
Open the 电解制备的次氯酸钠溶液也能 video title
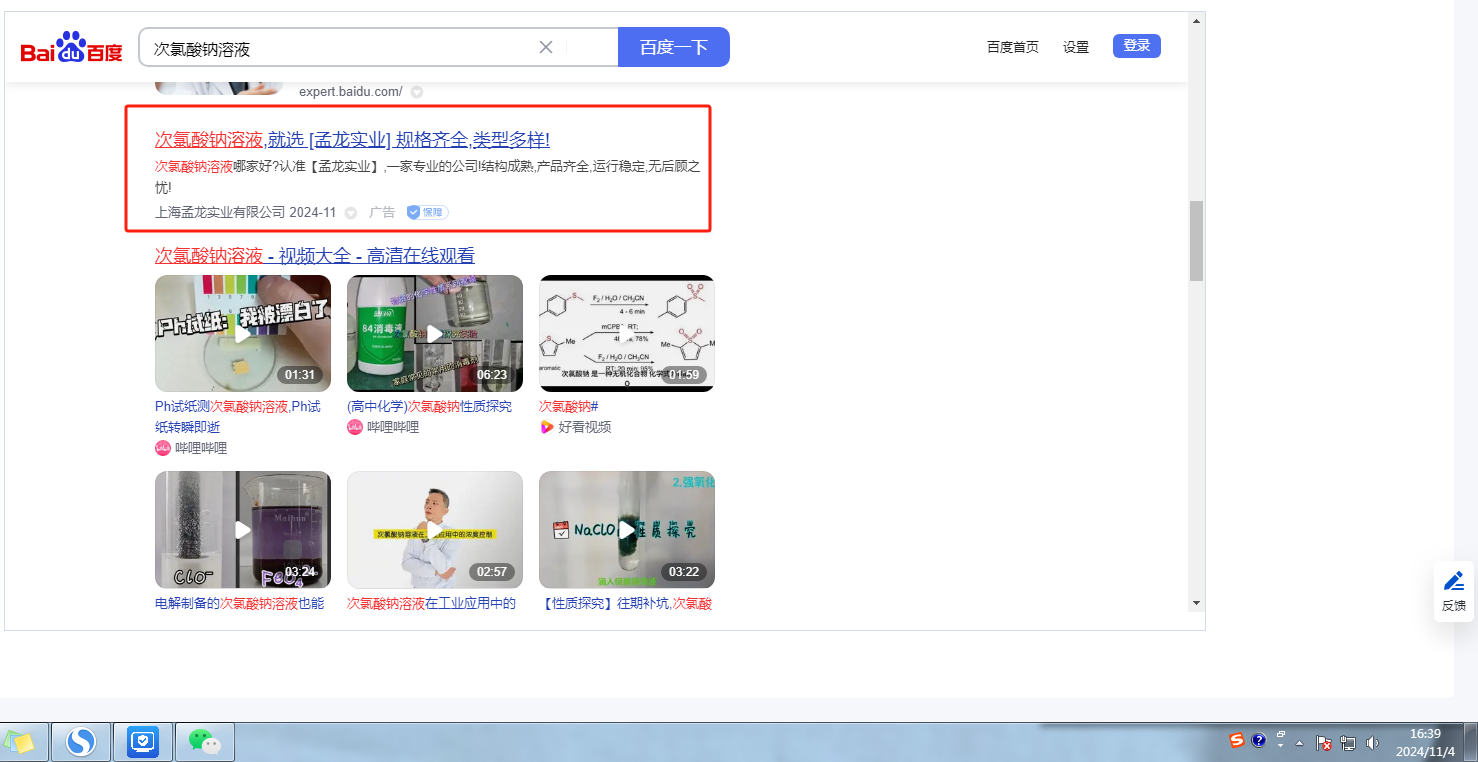(x=239, y=603)
